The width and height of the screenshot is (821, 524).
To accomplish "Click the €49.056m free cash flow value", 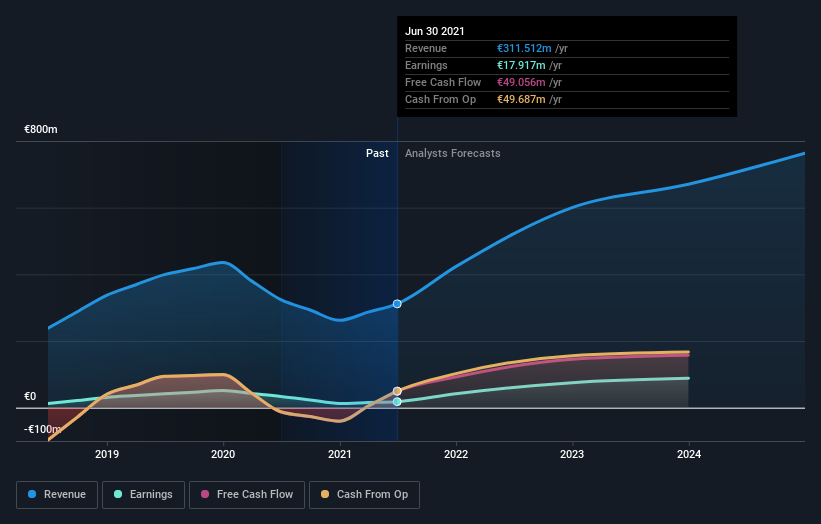I will [x=521, y=82].
